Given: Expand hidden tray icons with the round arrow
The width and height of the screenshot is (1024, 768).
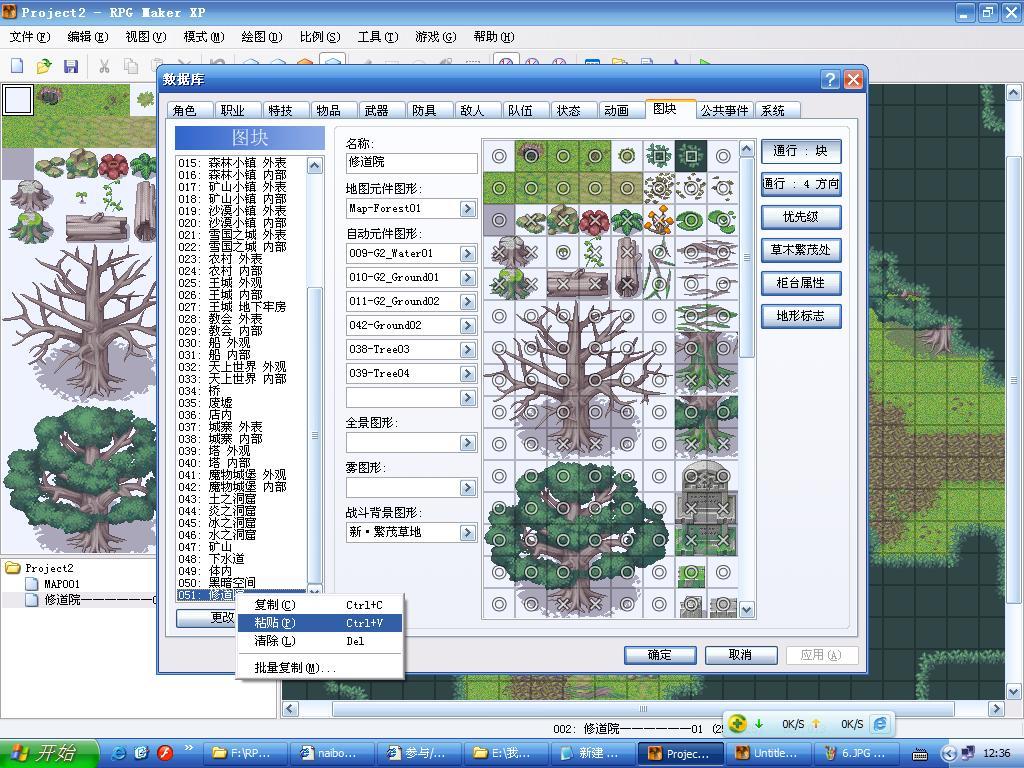Looking at the screenshot, I should [x=950, y=754].
